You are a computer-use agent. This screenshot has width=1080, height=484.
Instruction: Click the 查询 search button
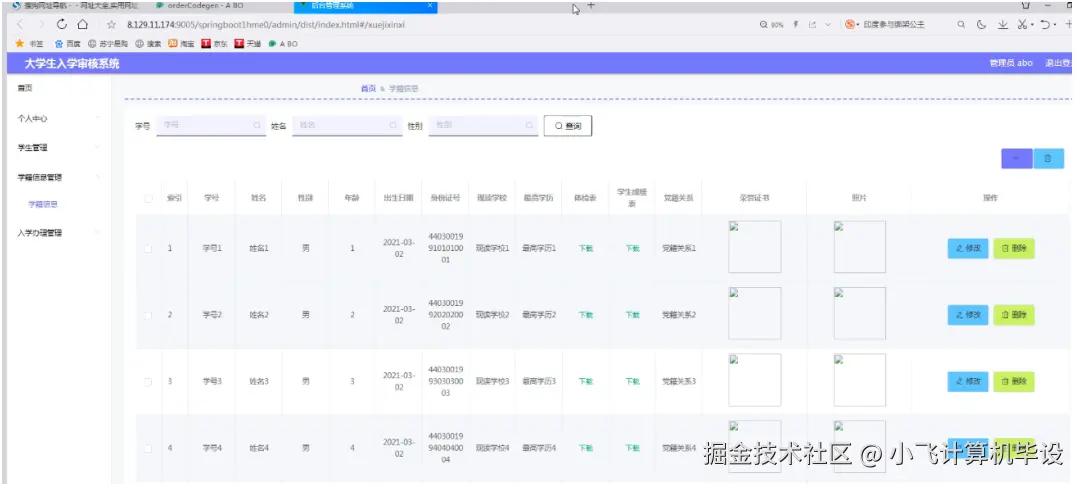[x=568, y=126]
